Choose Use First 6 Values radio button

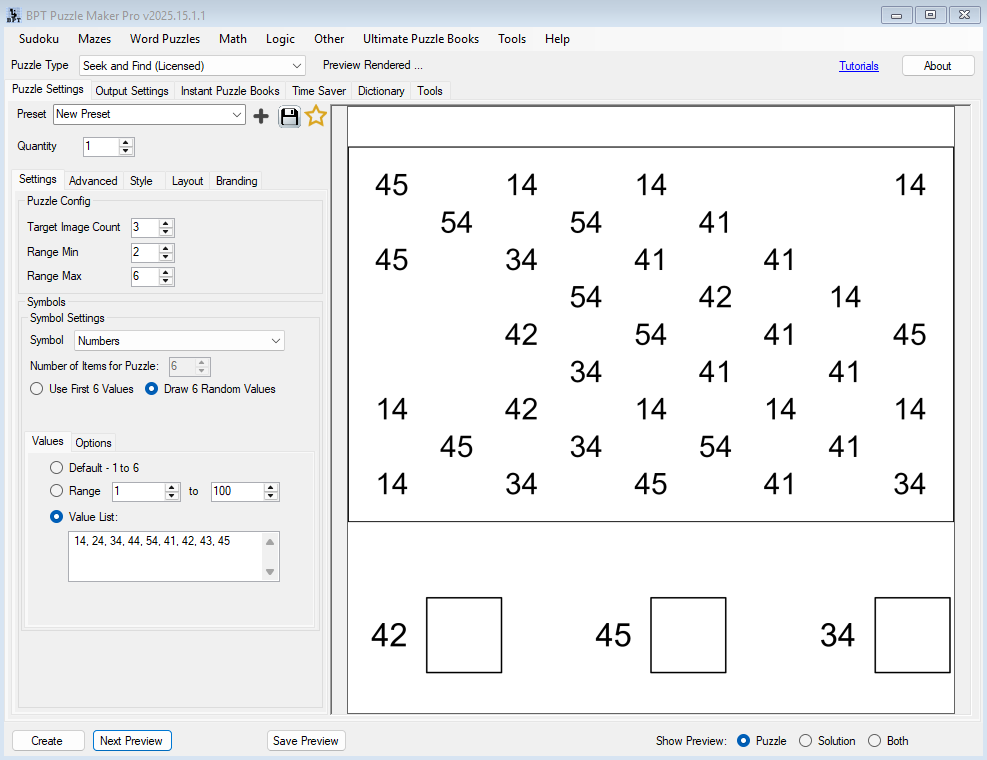37,389
